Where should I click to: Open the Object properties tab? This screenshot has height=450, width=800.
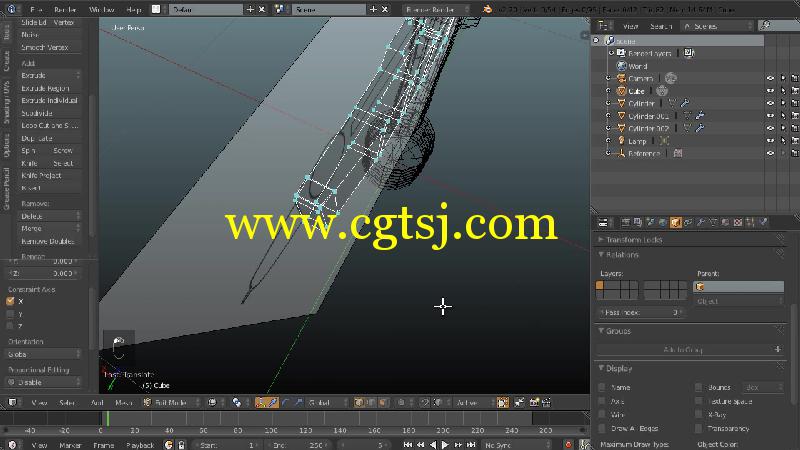pos(676,222)
